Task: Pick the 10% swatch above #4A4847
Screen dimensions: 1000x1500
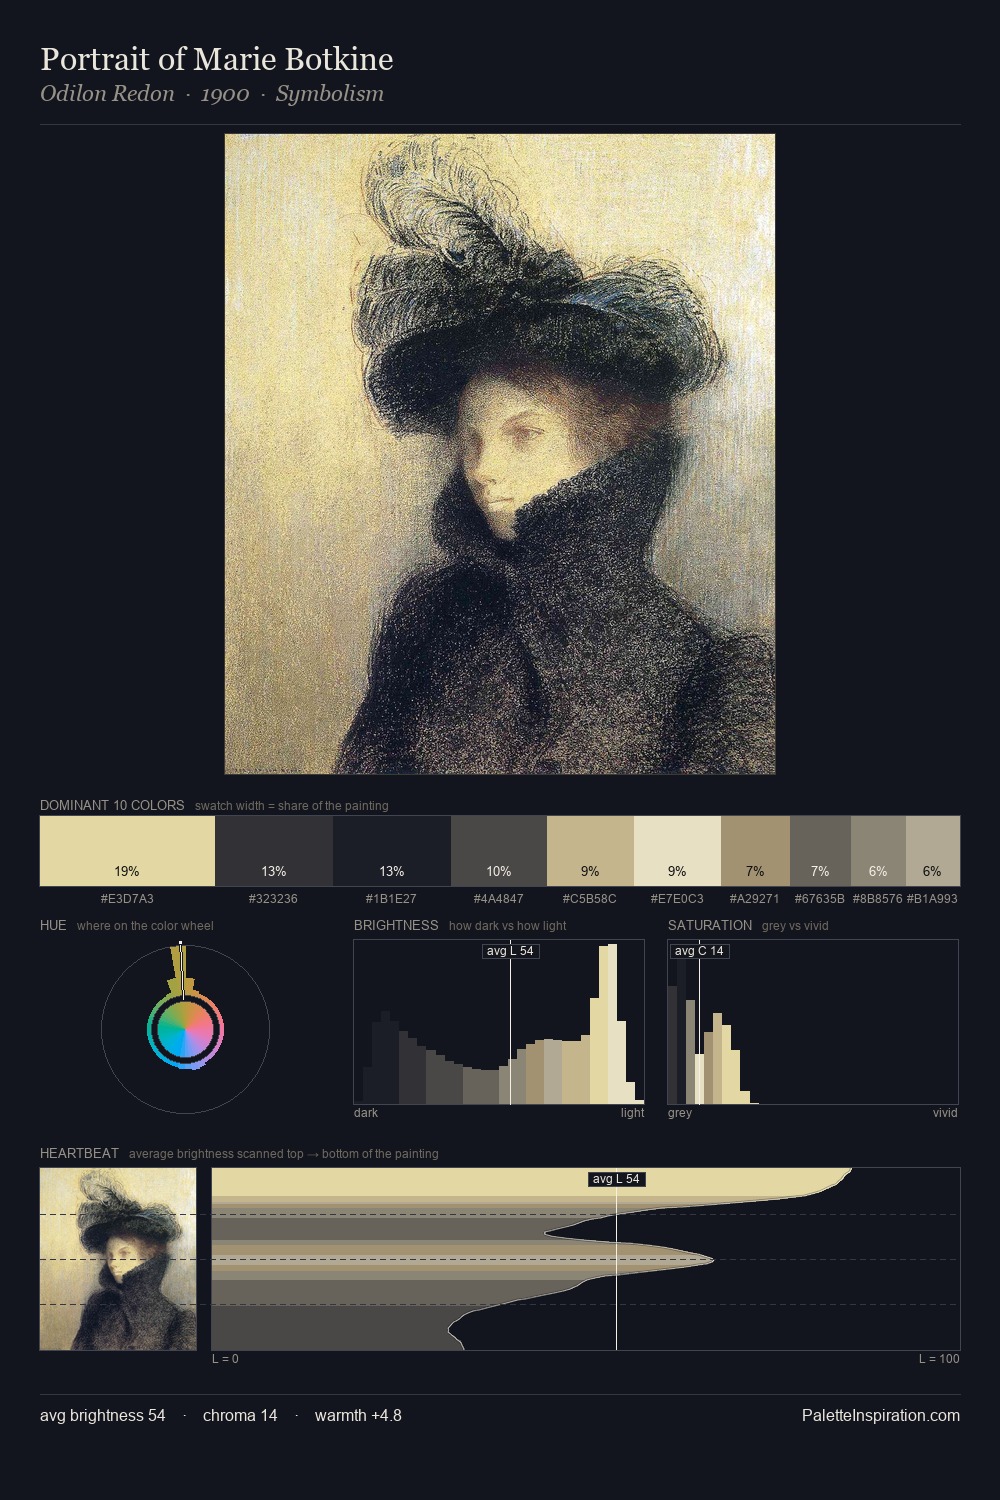Action: click(x=499, y=851)
